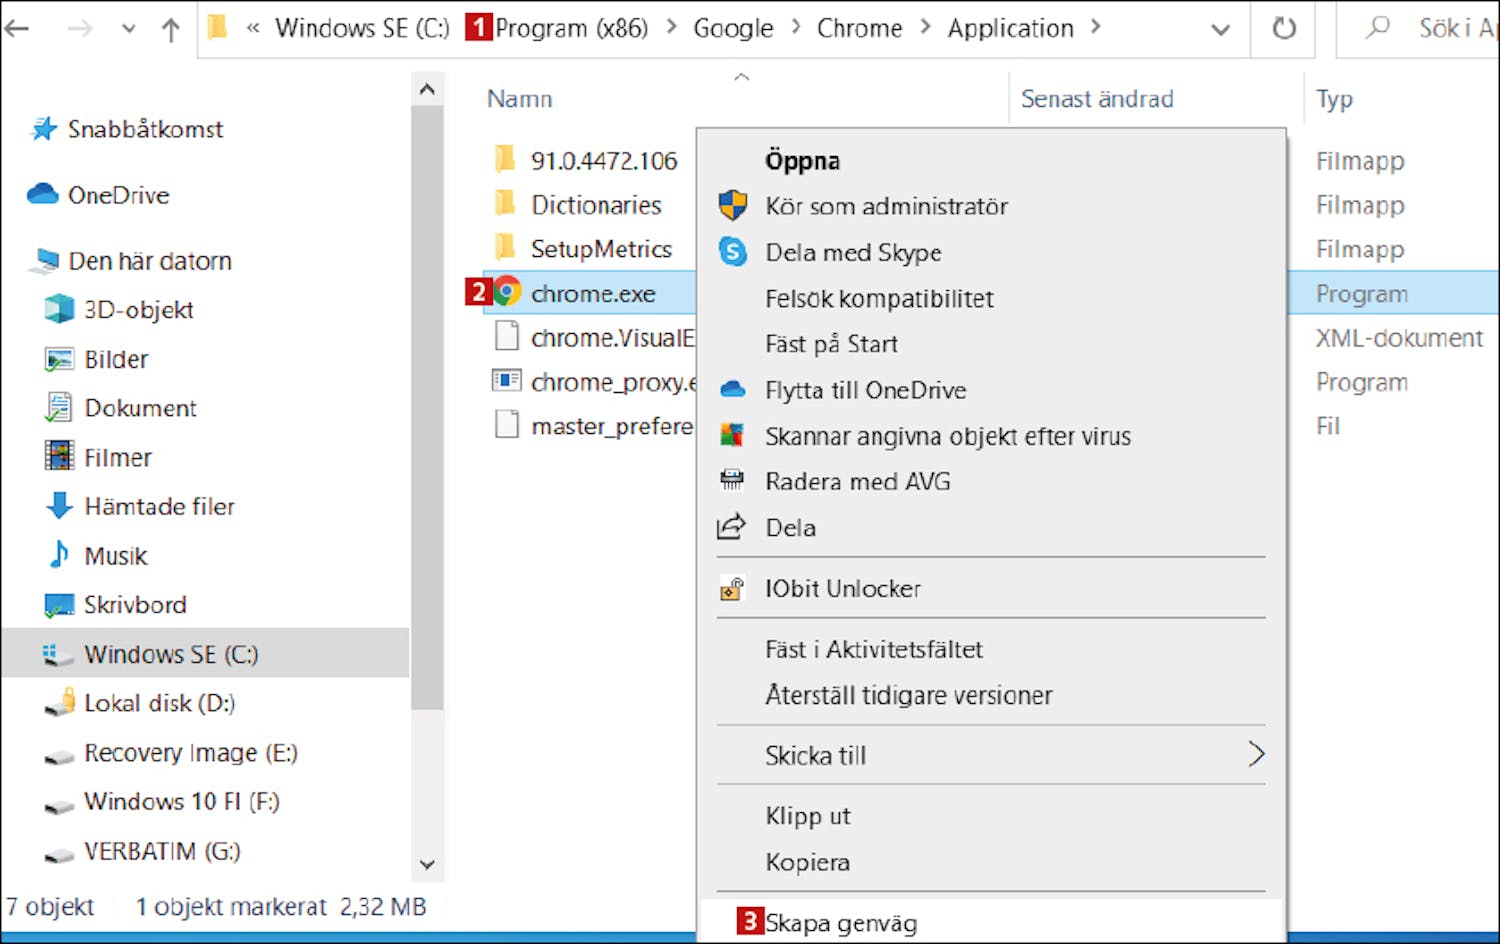Open Filmer folder in sidebar
The image size is (1500, 944).
point(98,457)
